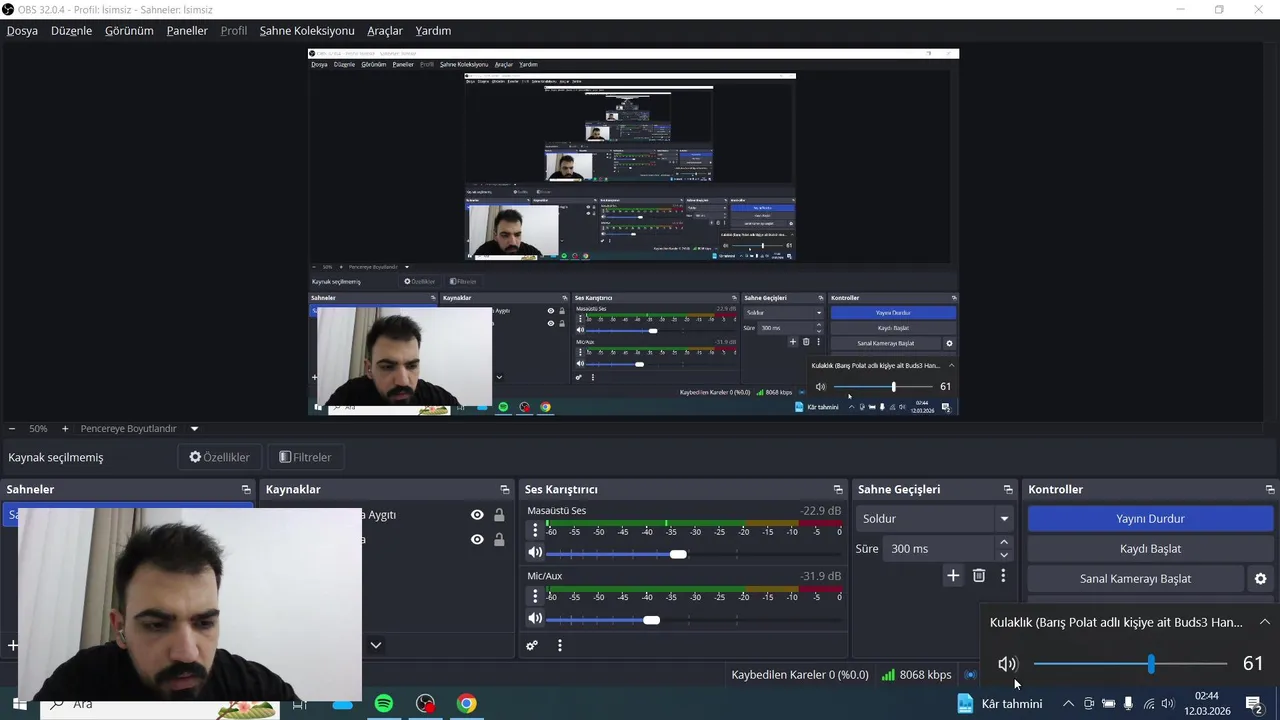Mute the Masaüstü Ses channel
This screenshot has height=720, width=1280.
535,553
